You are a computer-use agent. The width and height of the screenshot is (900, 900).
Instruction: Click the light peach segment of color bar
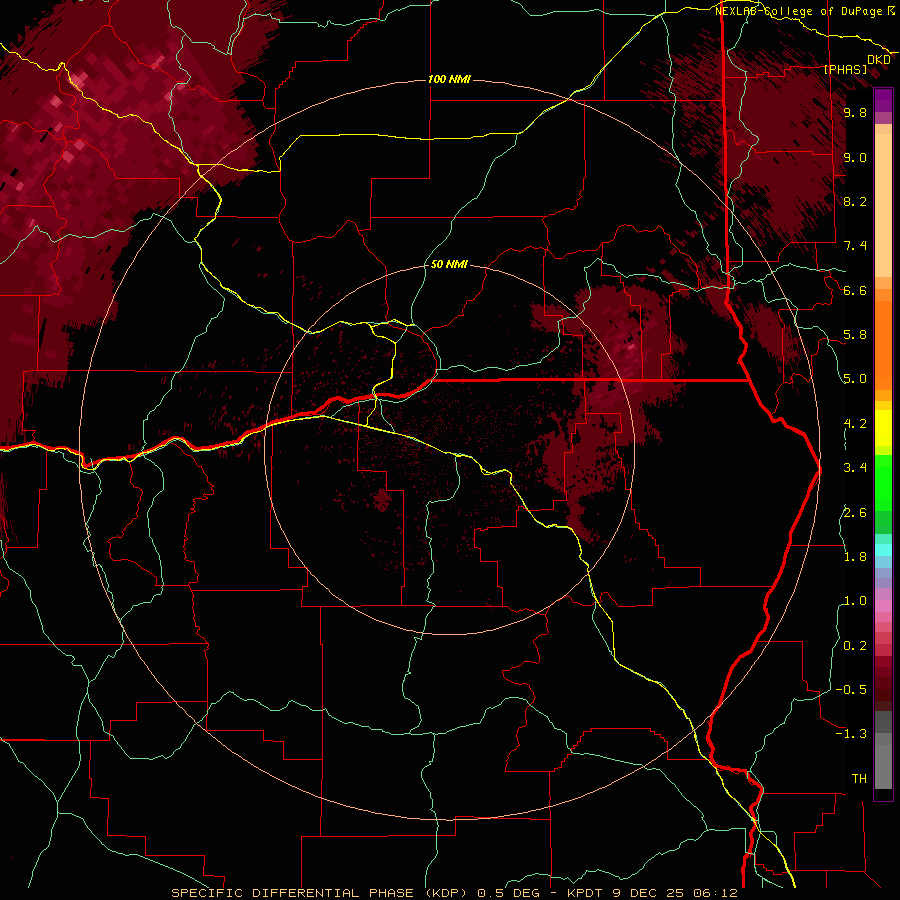(x=883, y=207)
